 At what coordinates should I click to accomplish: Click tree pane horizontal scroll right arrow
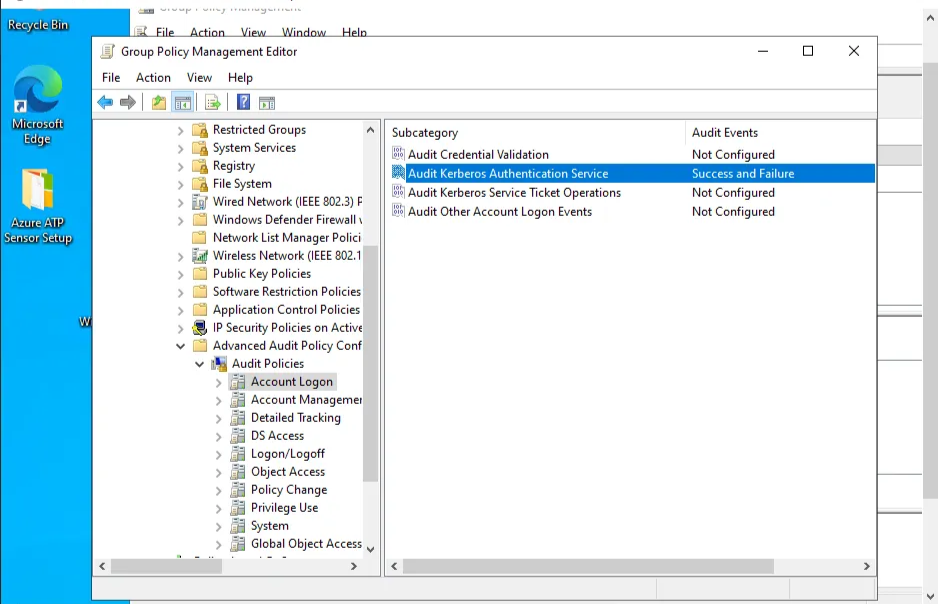tap(354, 566)
